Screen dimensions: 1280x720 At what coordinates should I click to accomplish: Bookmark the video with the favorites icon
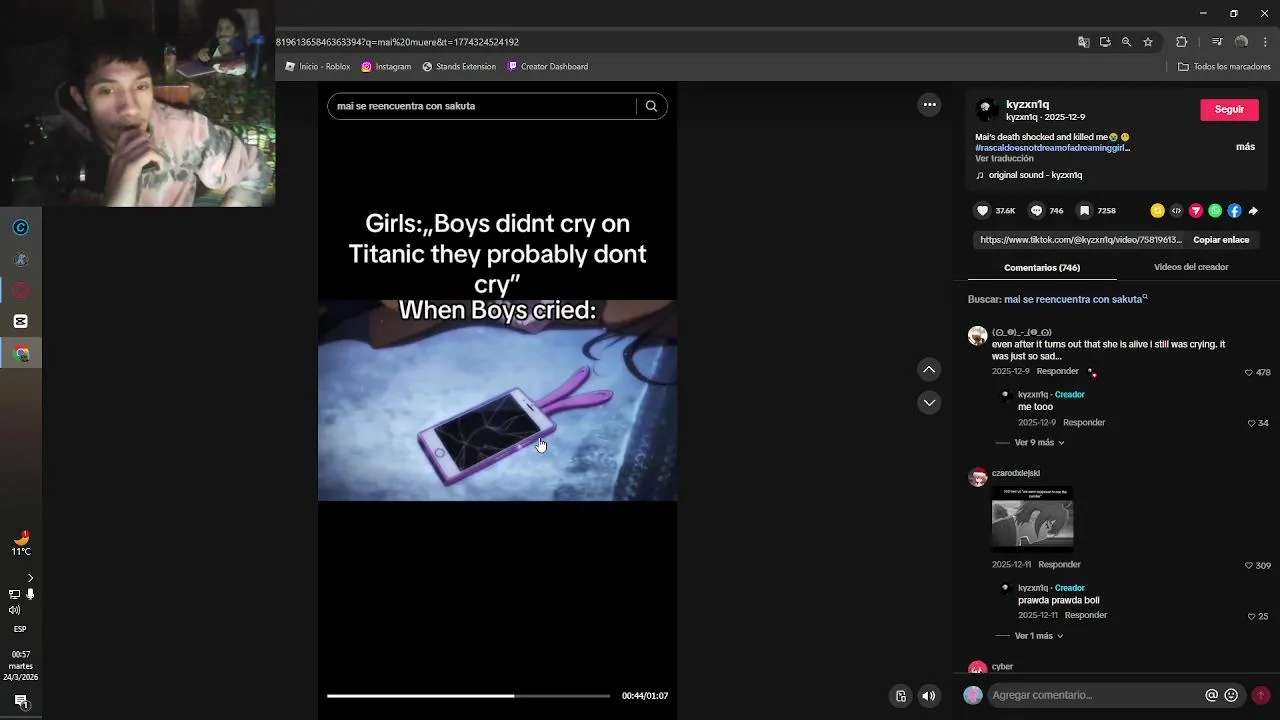(x=1084, y=211)
